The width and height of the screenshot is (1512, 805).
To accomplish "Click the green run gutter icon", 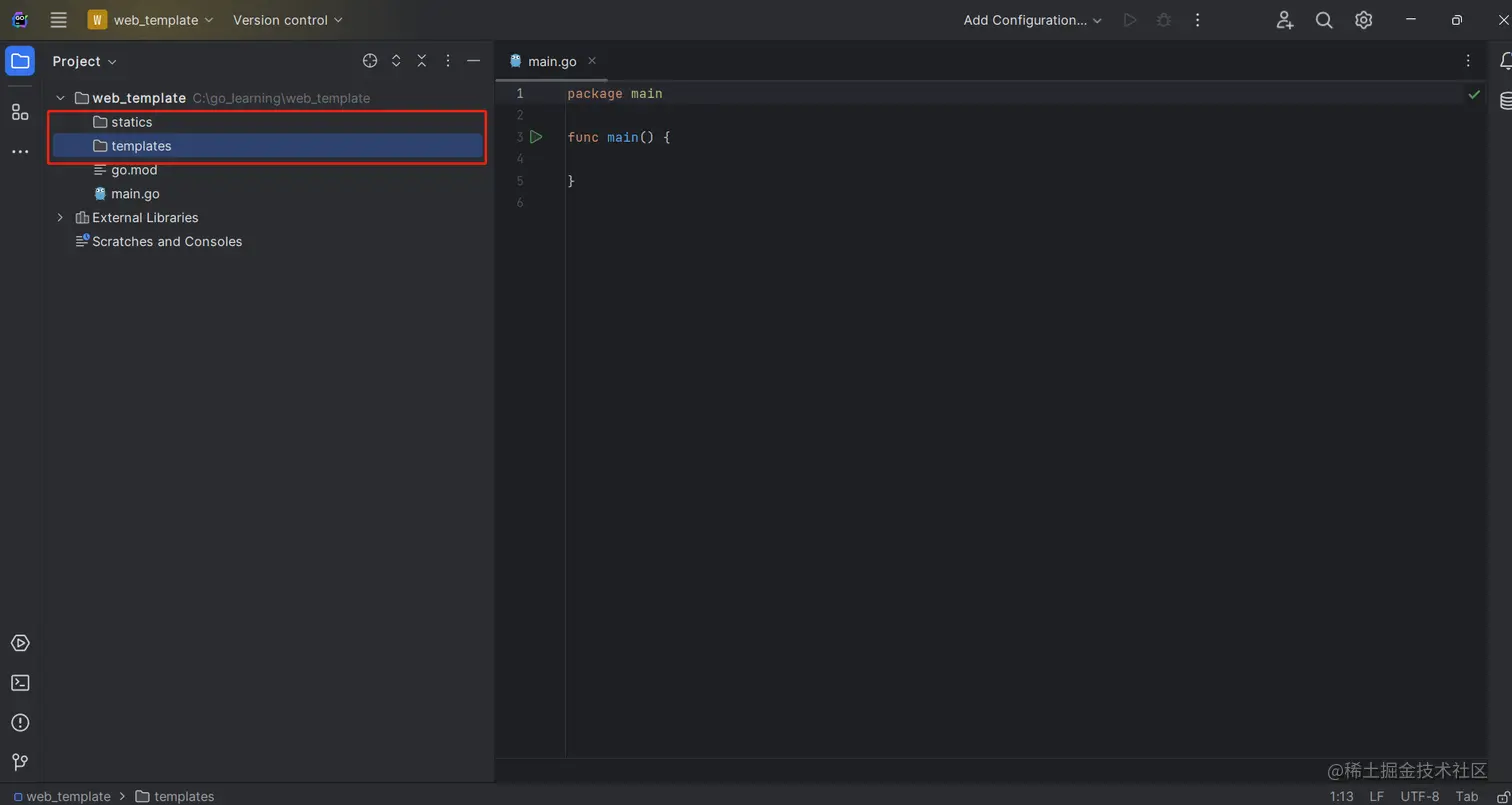I will point(536,137).
